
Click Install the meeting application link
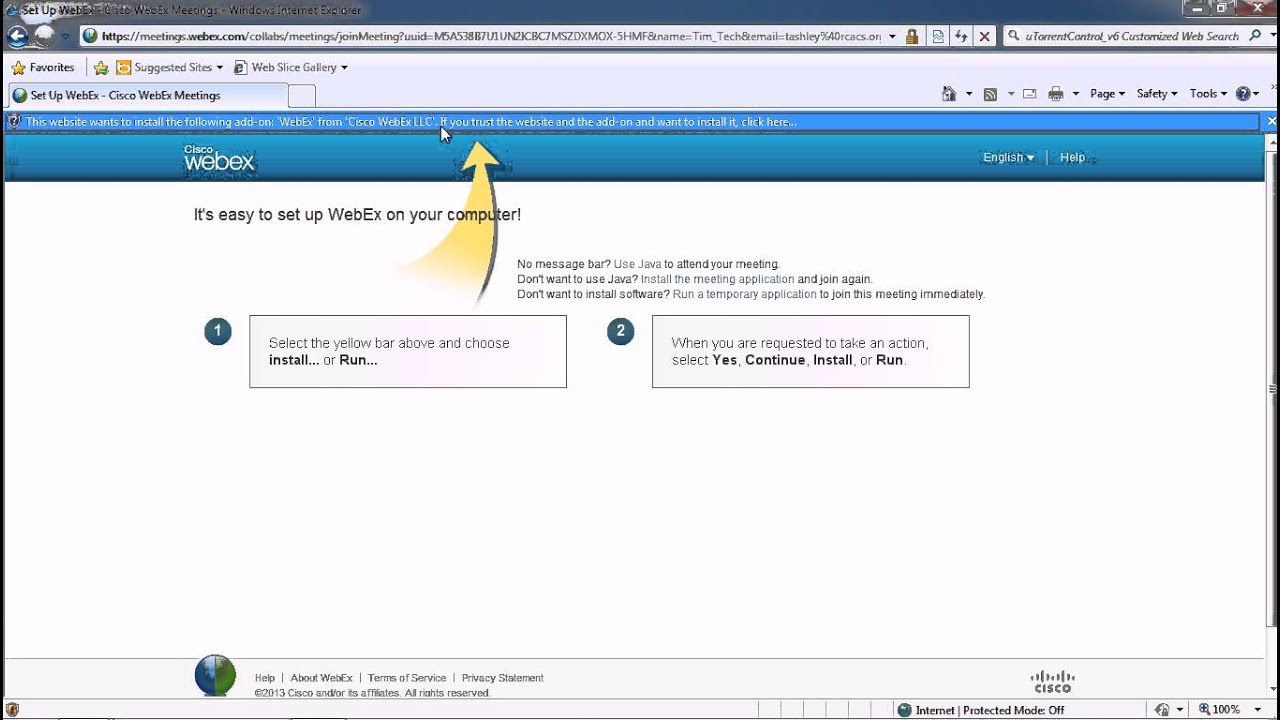point(717,279)
